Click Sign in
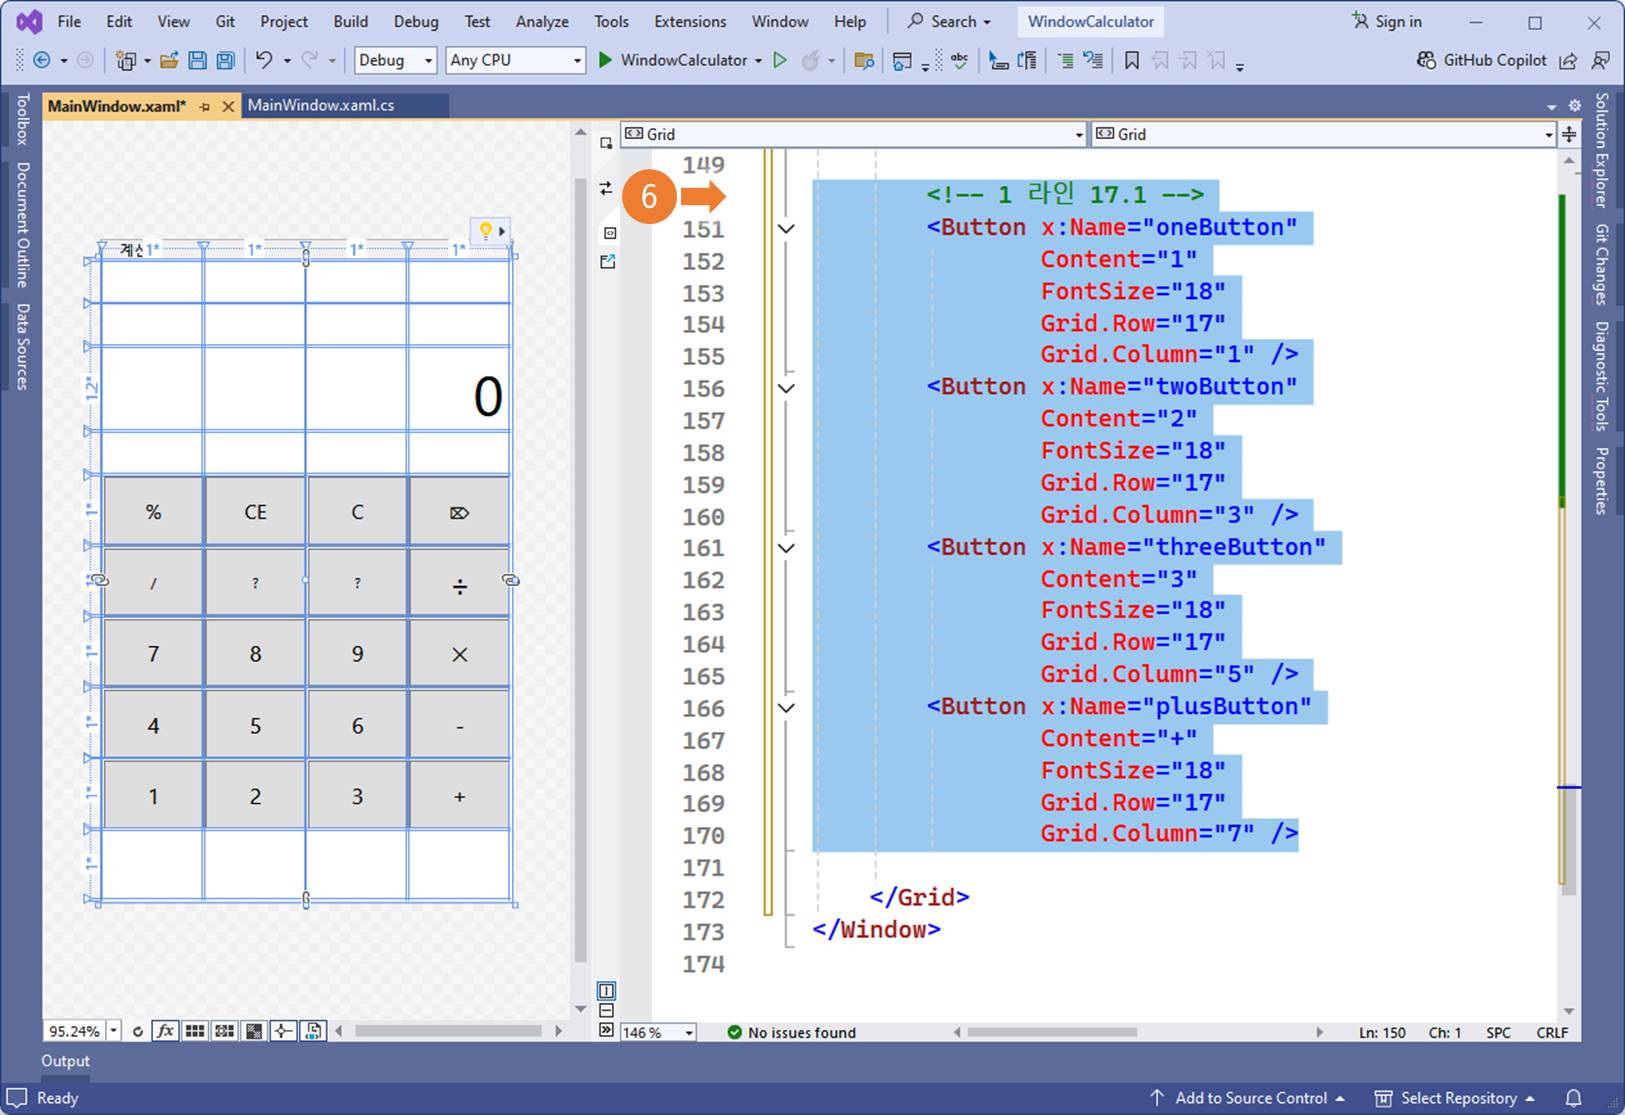 click(x=1386, y=21)
